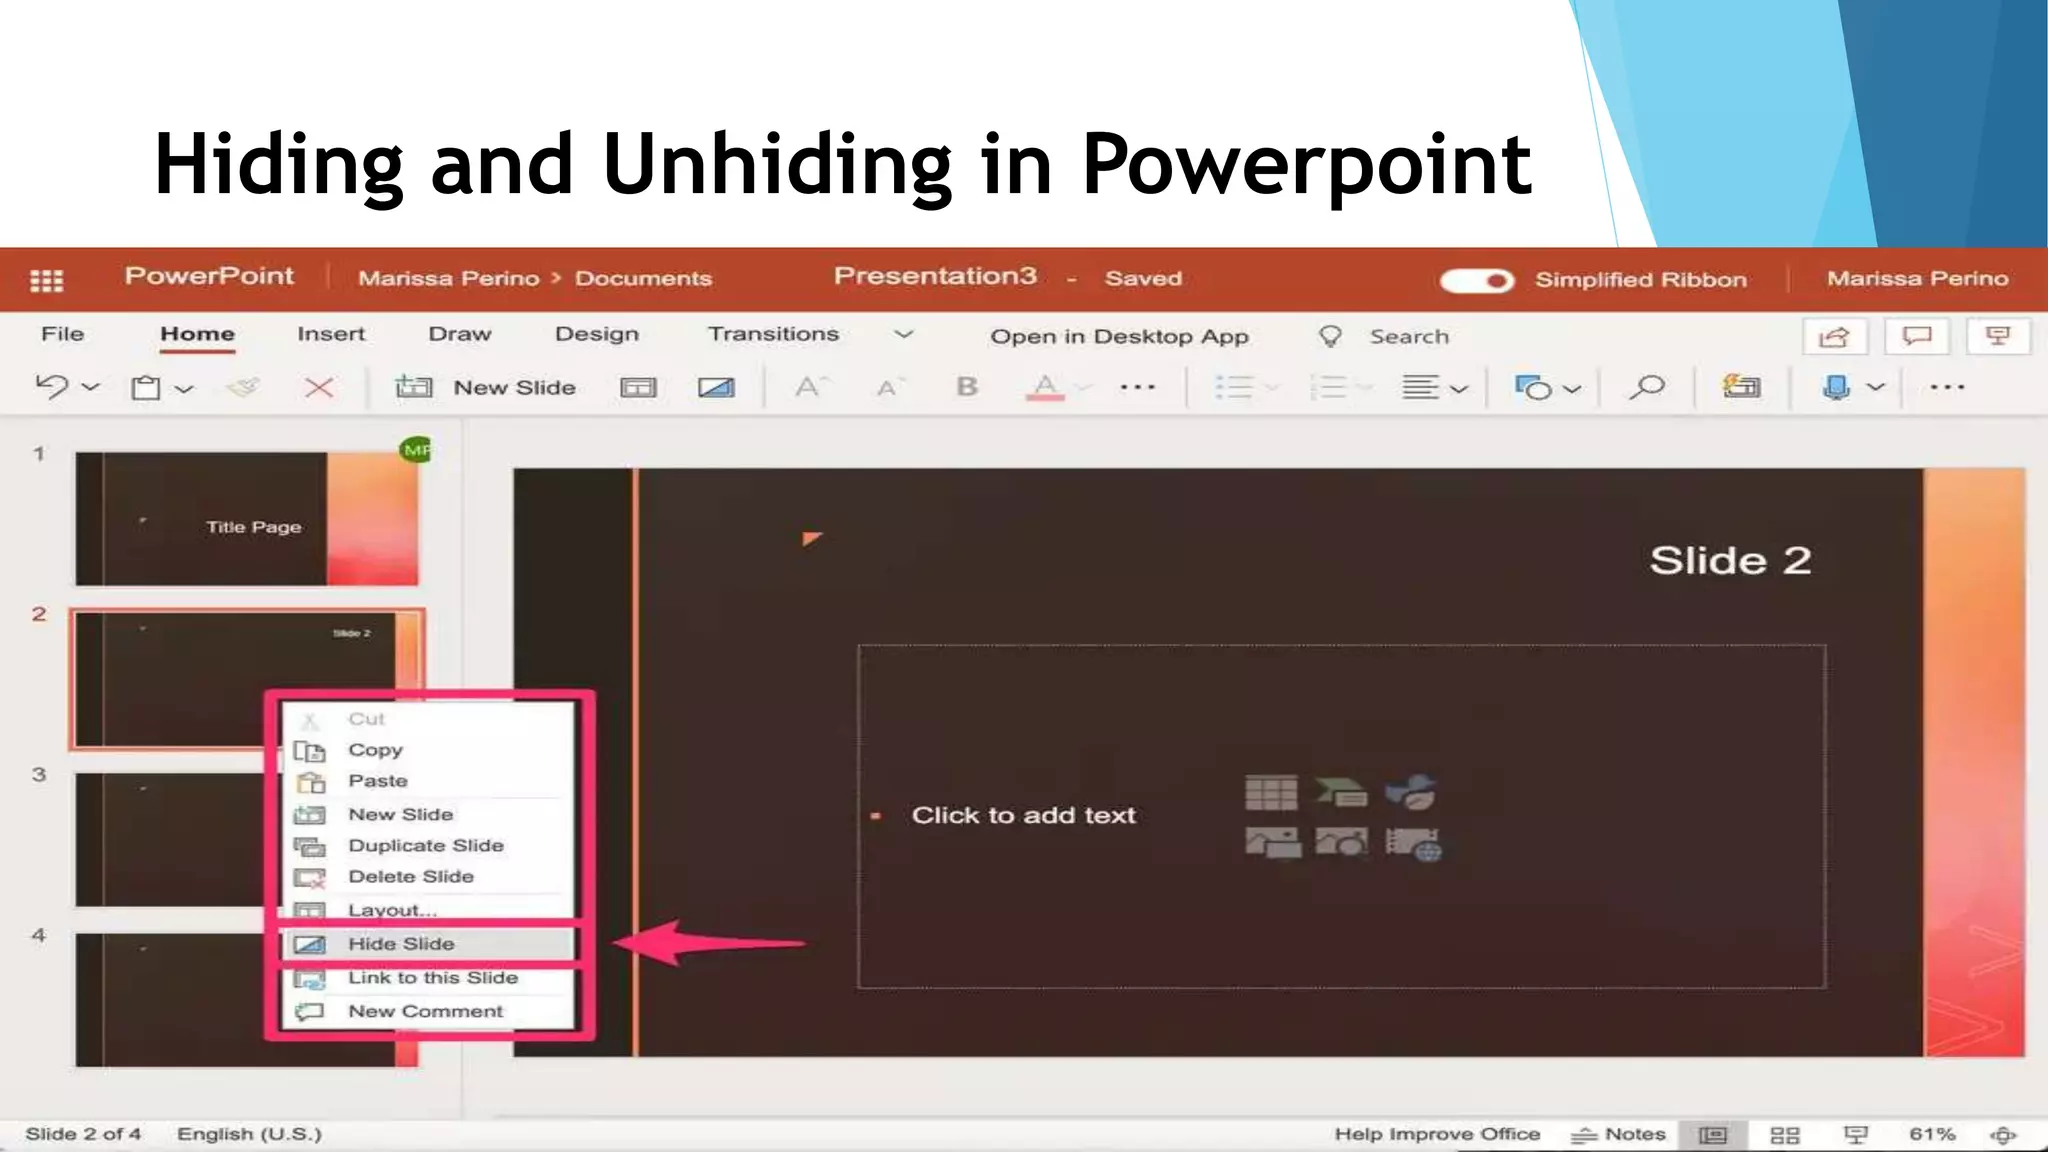2048x1152 pixels.
Task: Click the Shapes icon in toolbar
Action: pyautogui.click(x=1534, y=387)
